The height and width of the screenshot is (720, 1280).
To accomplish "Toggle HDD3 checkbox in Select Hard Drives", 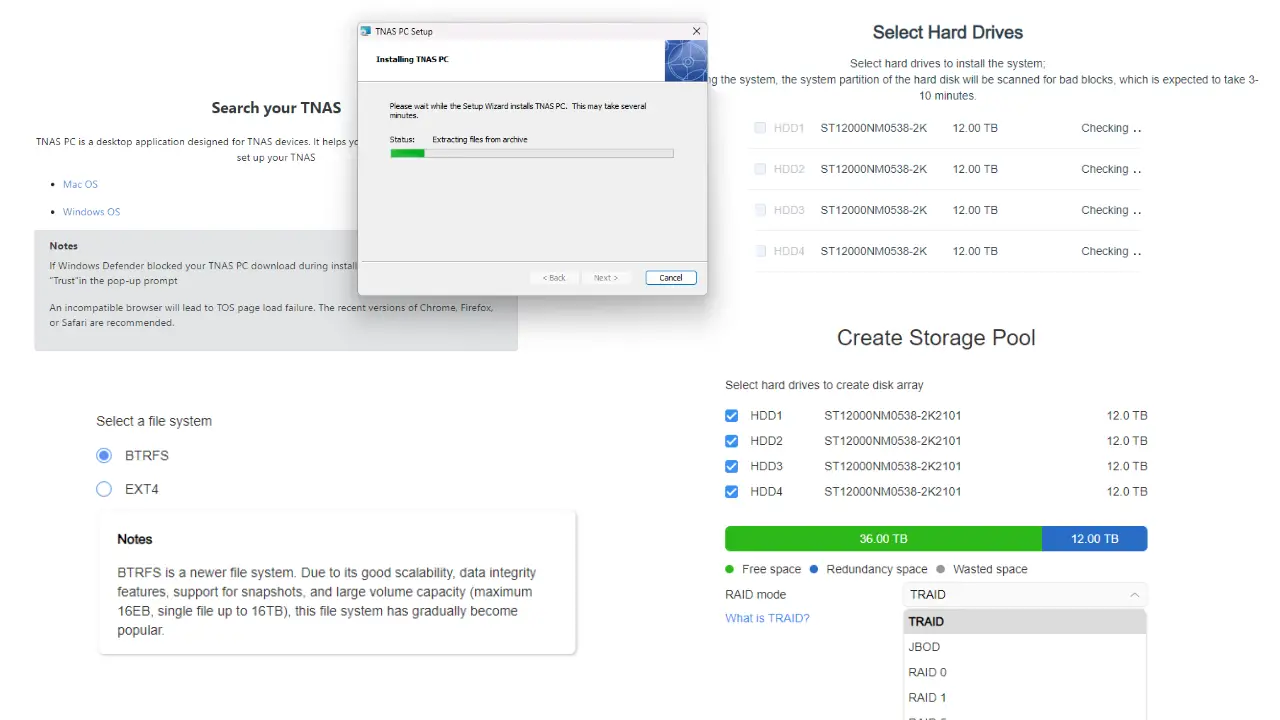I will [x=760, y=210].
